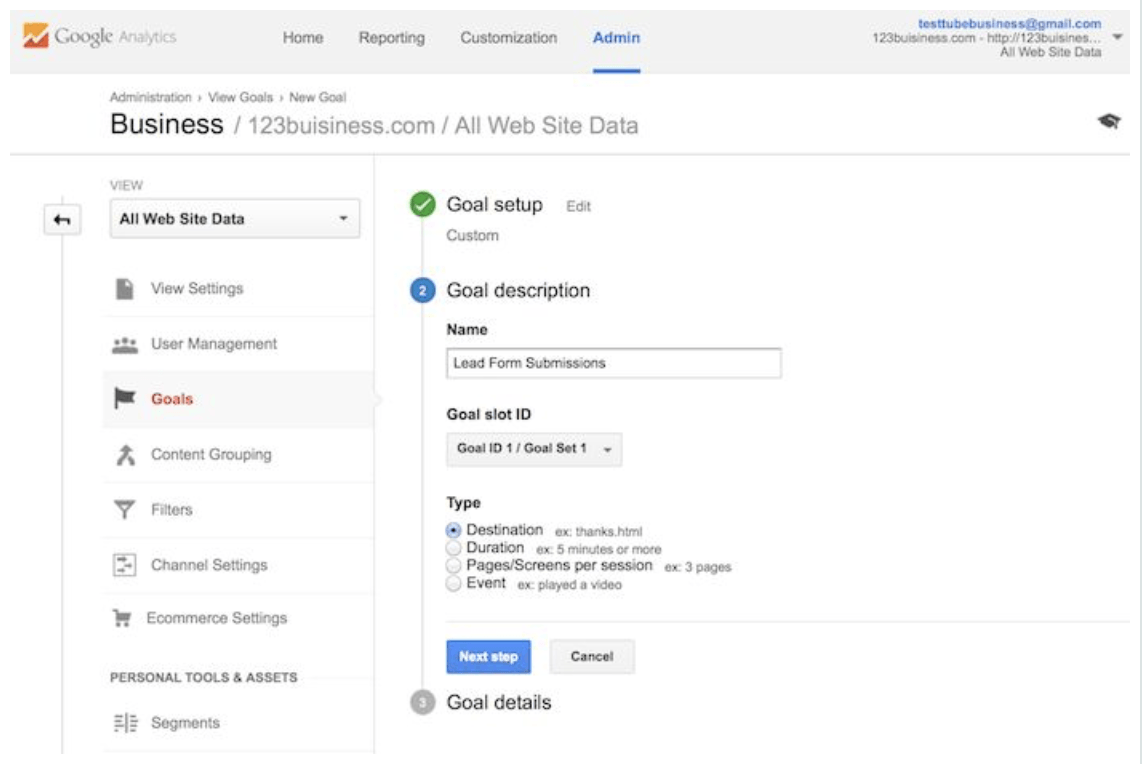Select the Duration goal type
This screenshot has width=1142, height=764.
point(454,548)
